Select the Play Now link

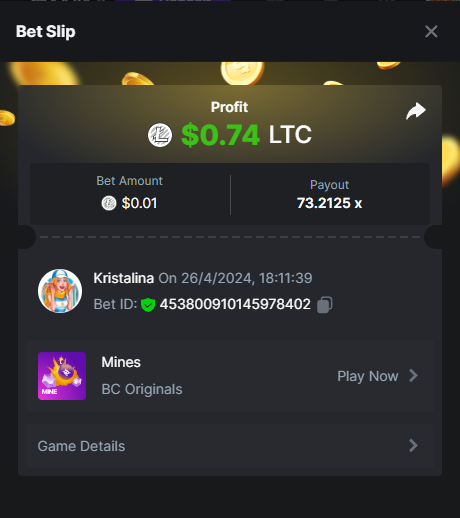coord(368,376)
